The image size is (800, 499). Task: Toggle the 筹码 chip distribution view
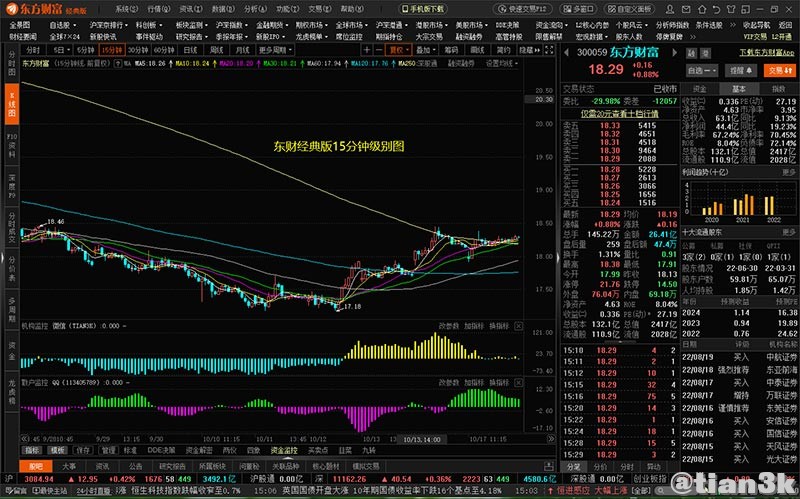point(451,49)
